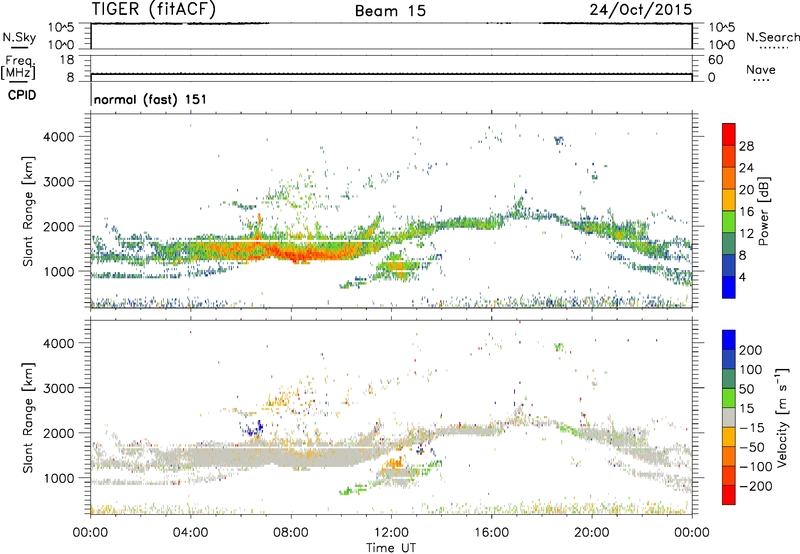
Task: Click the '4' label on the Power scale
Action: (742, 277)
